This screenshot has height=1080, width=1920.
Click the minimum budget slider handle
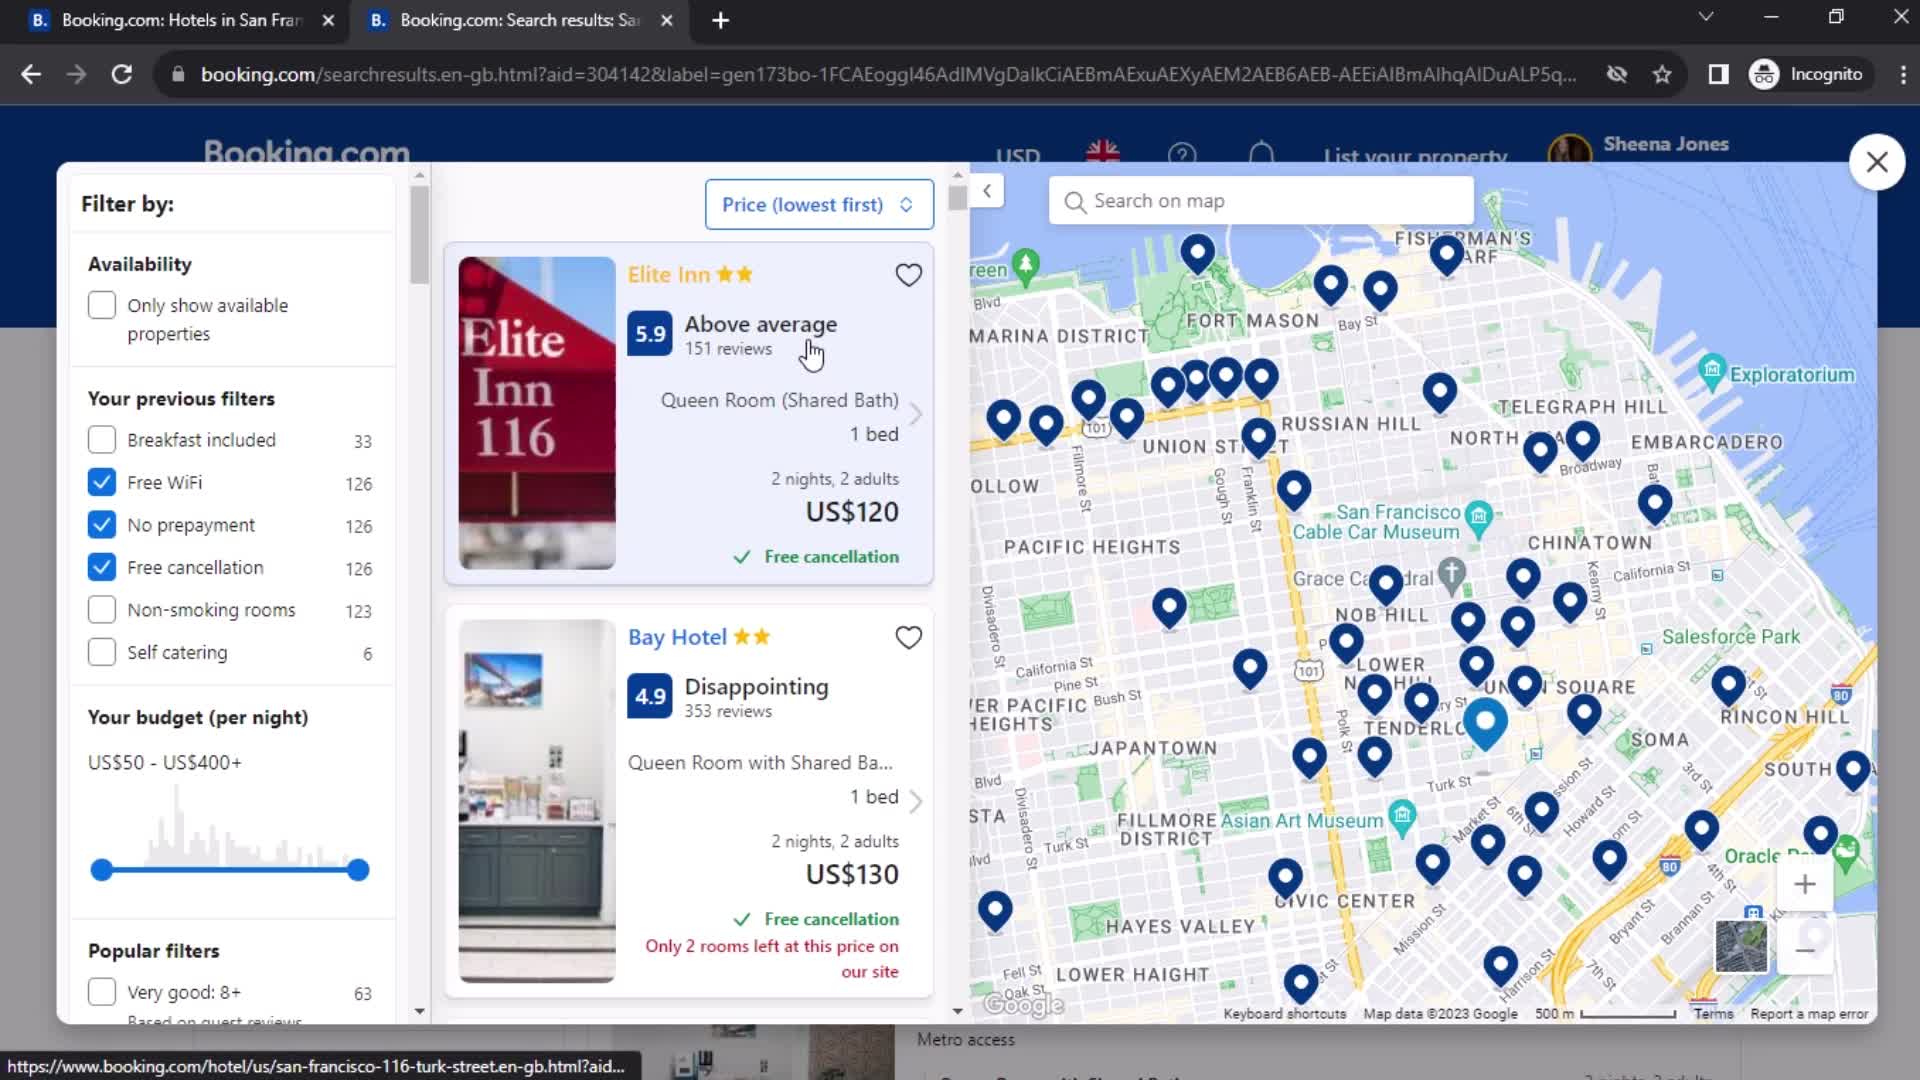101,870
